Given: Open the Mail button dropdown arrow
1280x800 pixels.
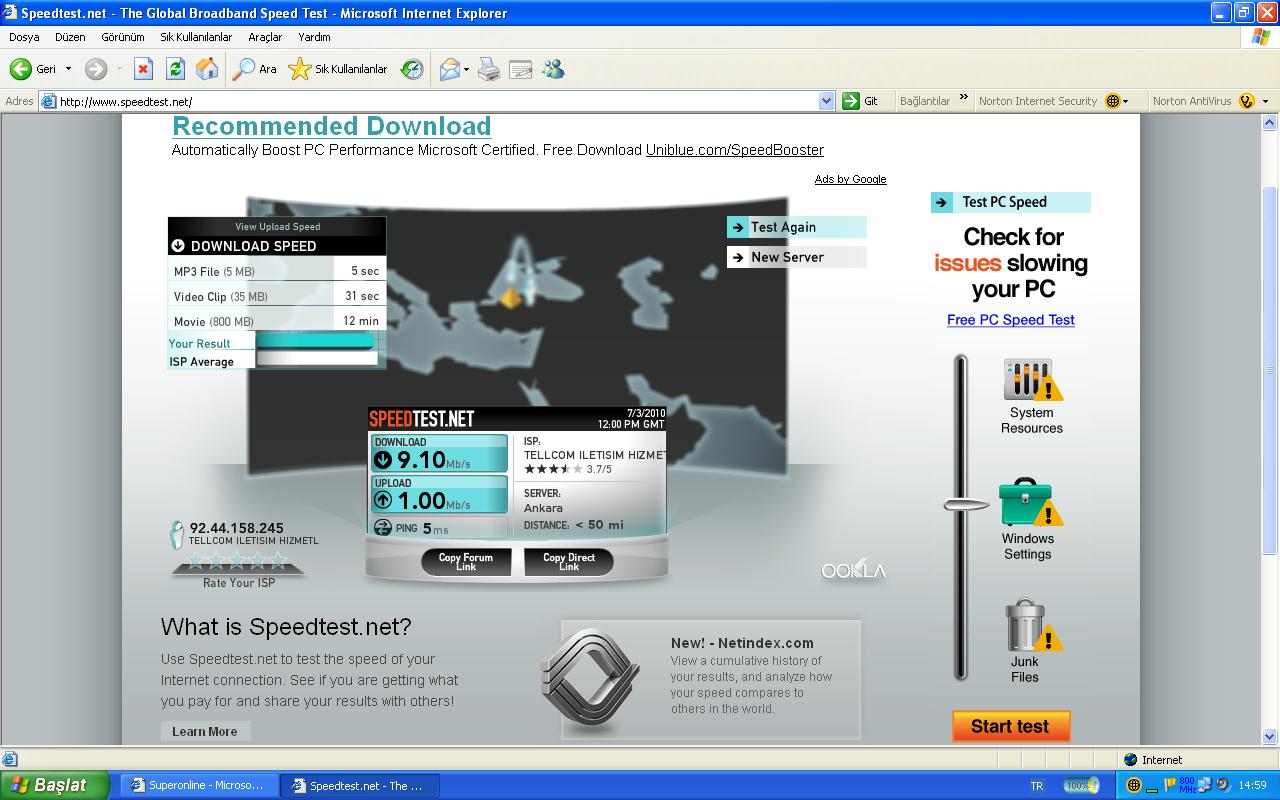Looking at the screenshot, I should [x=466, y=69].
